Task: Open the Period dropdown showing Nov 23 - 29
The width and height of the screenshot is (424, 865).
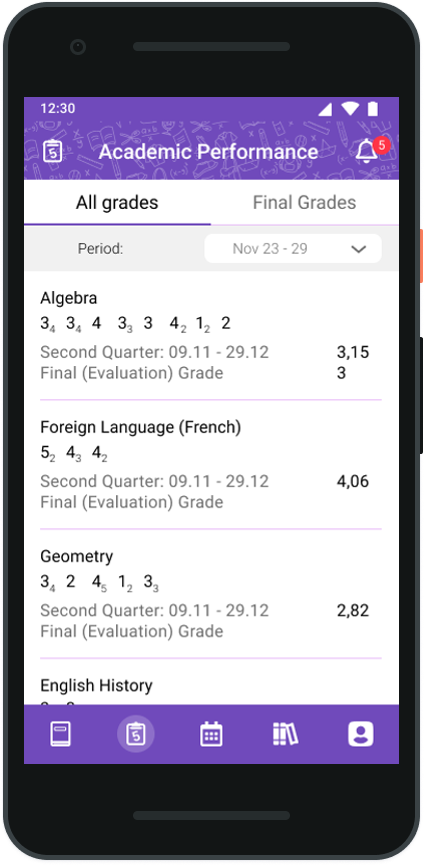Action: 293,249
